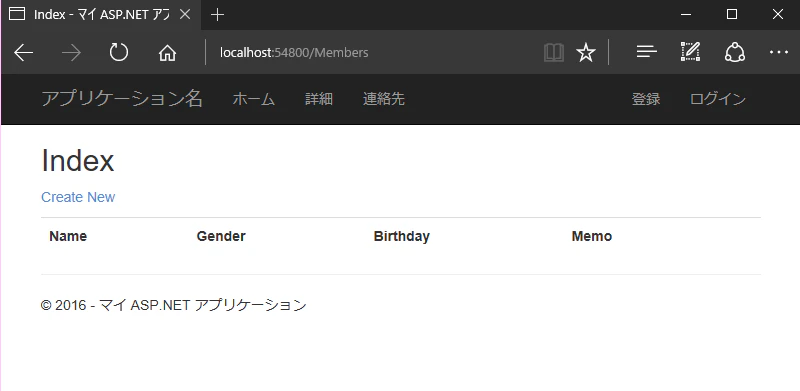Open the Hub lines icon
The width and height of the screenshot is (800, 391).
pos(646,52)
